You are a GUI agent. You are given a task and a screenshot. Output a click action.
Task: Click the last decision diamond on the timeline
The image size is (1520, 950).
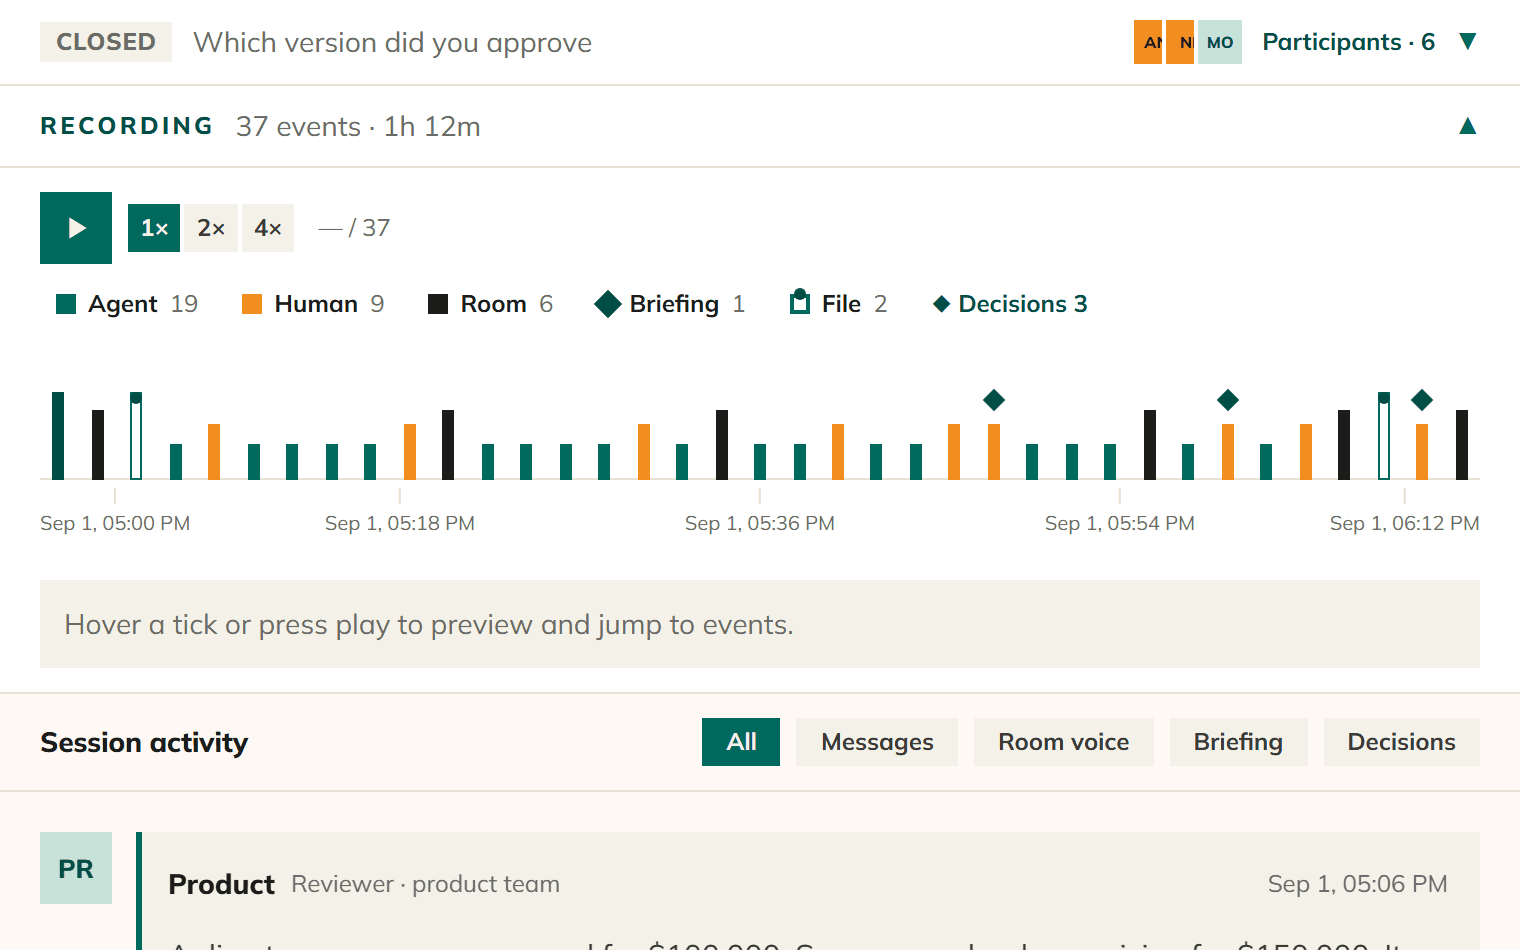point(1422,400)
